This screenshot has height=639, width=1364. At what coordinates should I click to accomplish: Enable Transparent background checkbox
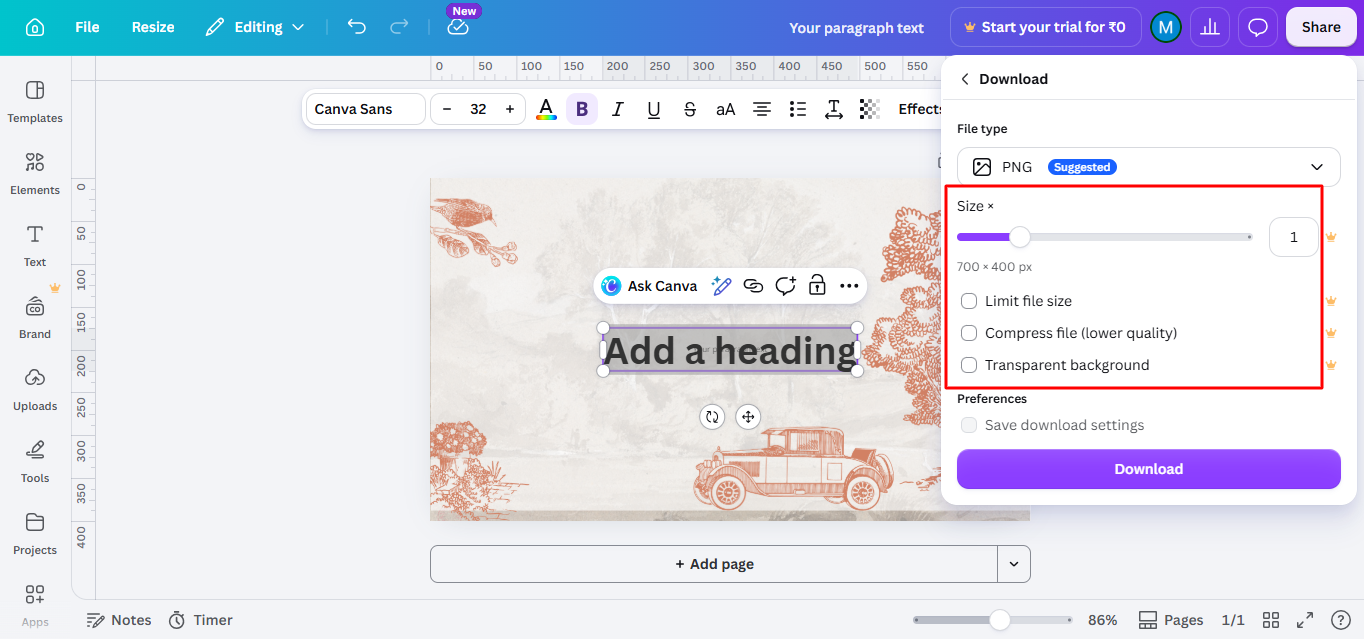[969, 365]
